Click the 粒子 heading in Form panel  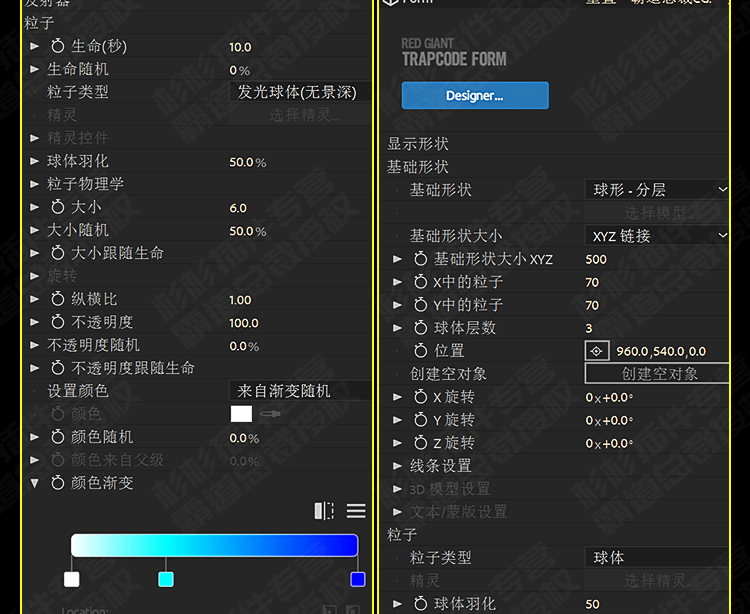pyautogui.click(x=402, y=535)
